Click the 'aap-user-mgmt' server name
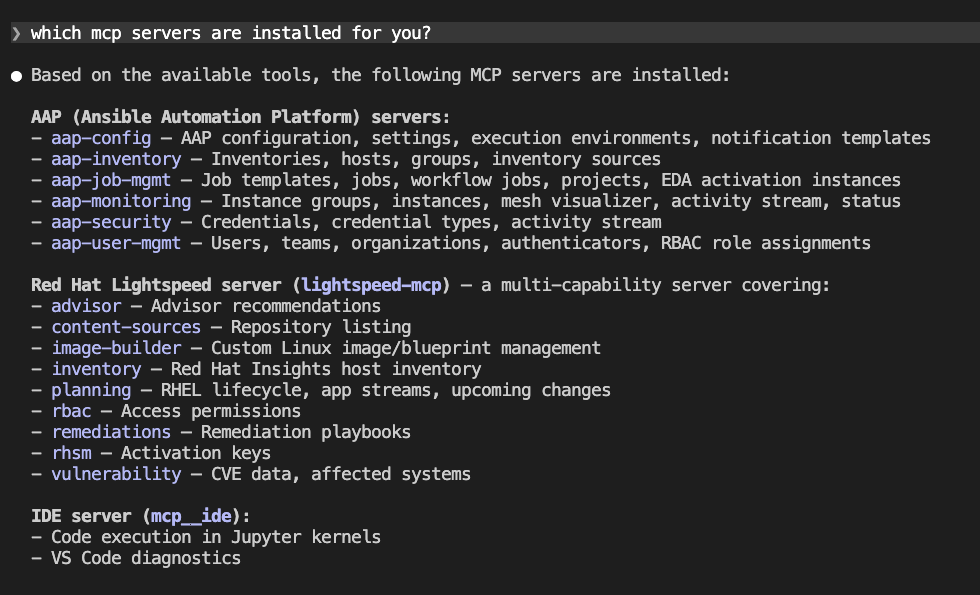Screen dimensions: 980x595 point(116,243)
